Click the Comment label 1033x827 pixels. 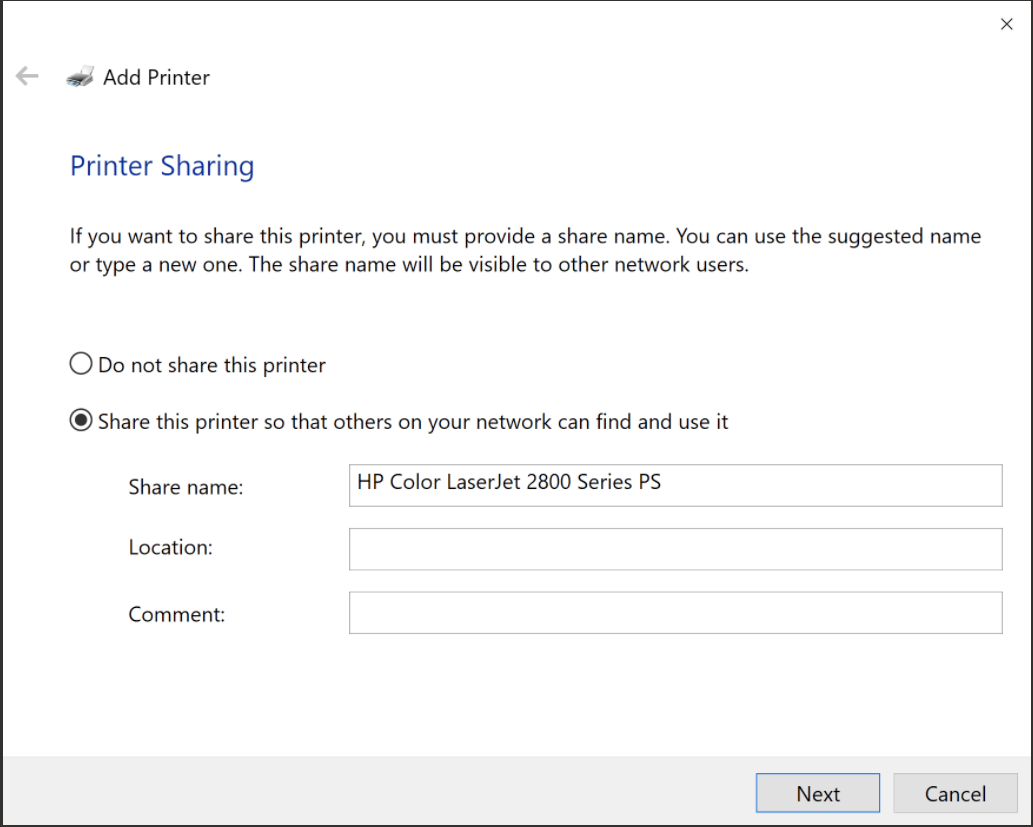(177, 614)
